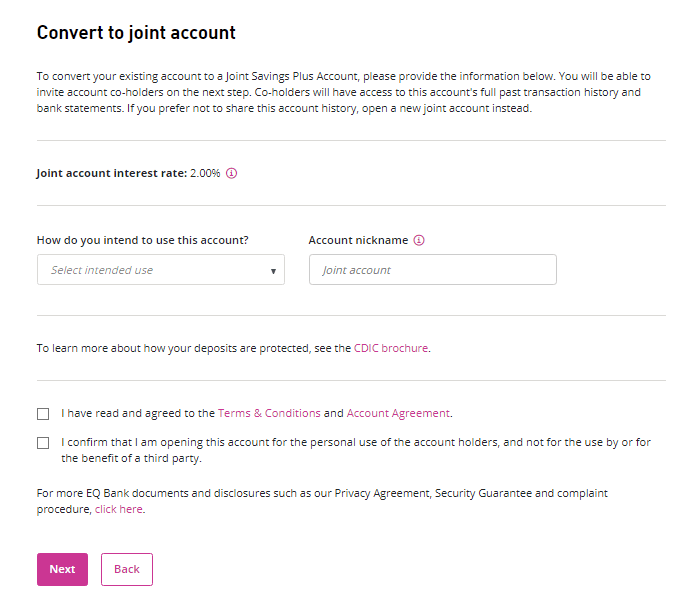Go back using the Back button
This screenshot has height=610, width=699.
127,569
